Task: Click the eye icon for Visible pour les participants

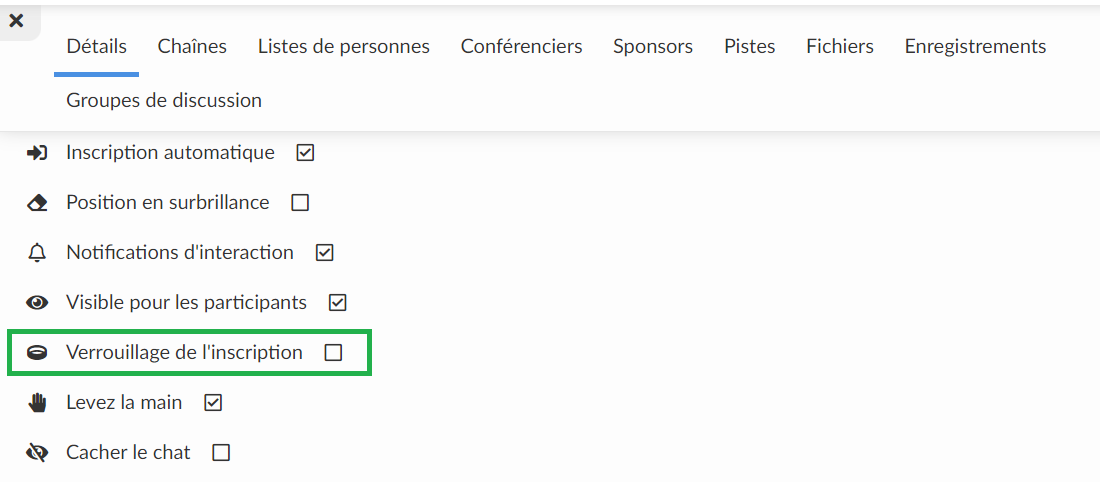Action: (36, 303)
